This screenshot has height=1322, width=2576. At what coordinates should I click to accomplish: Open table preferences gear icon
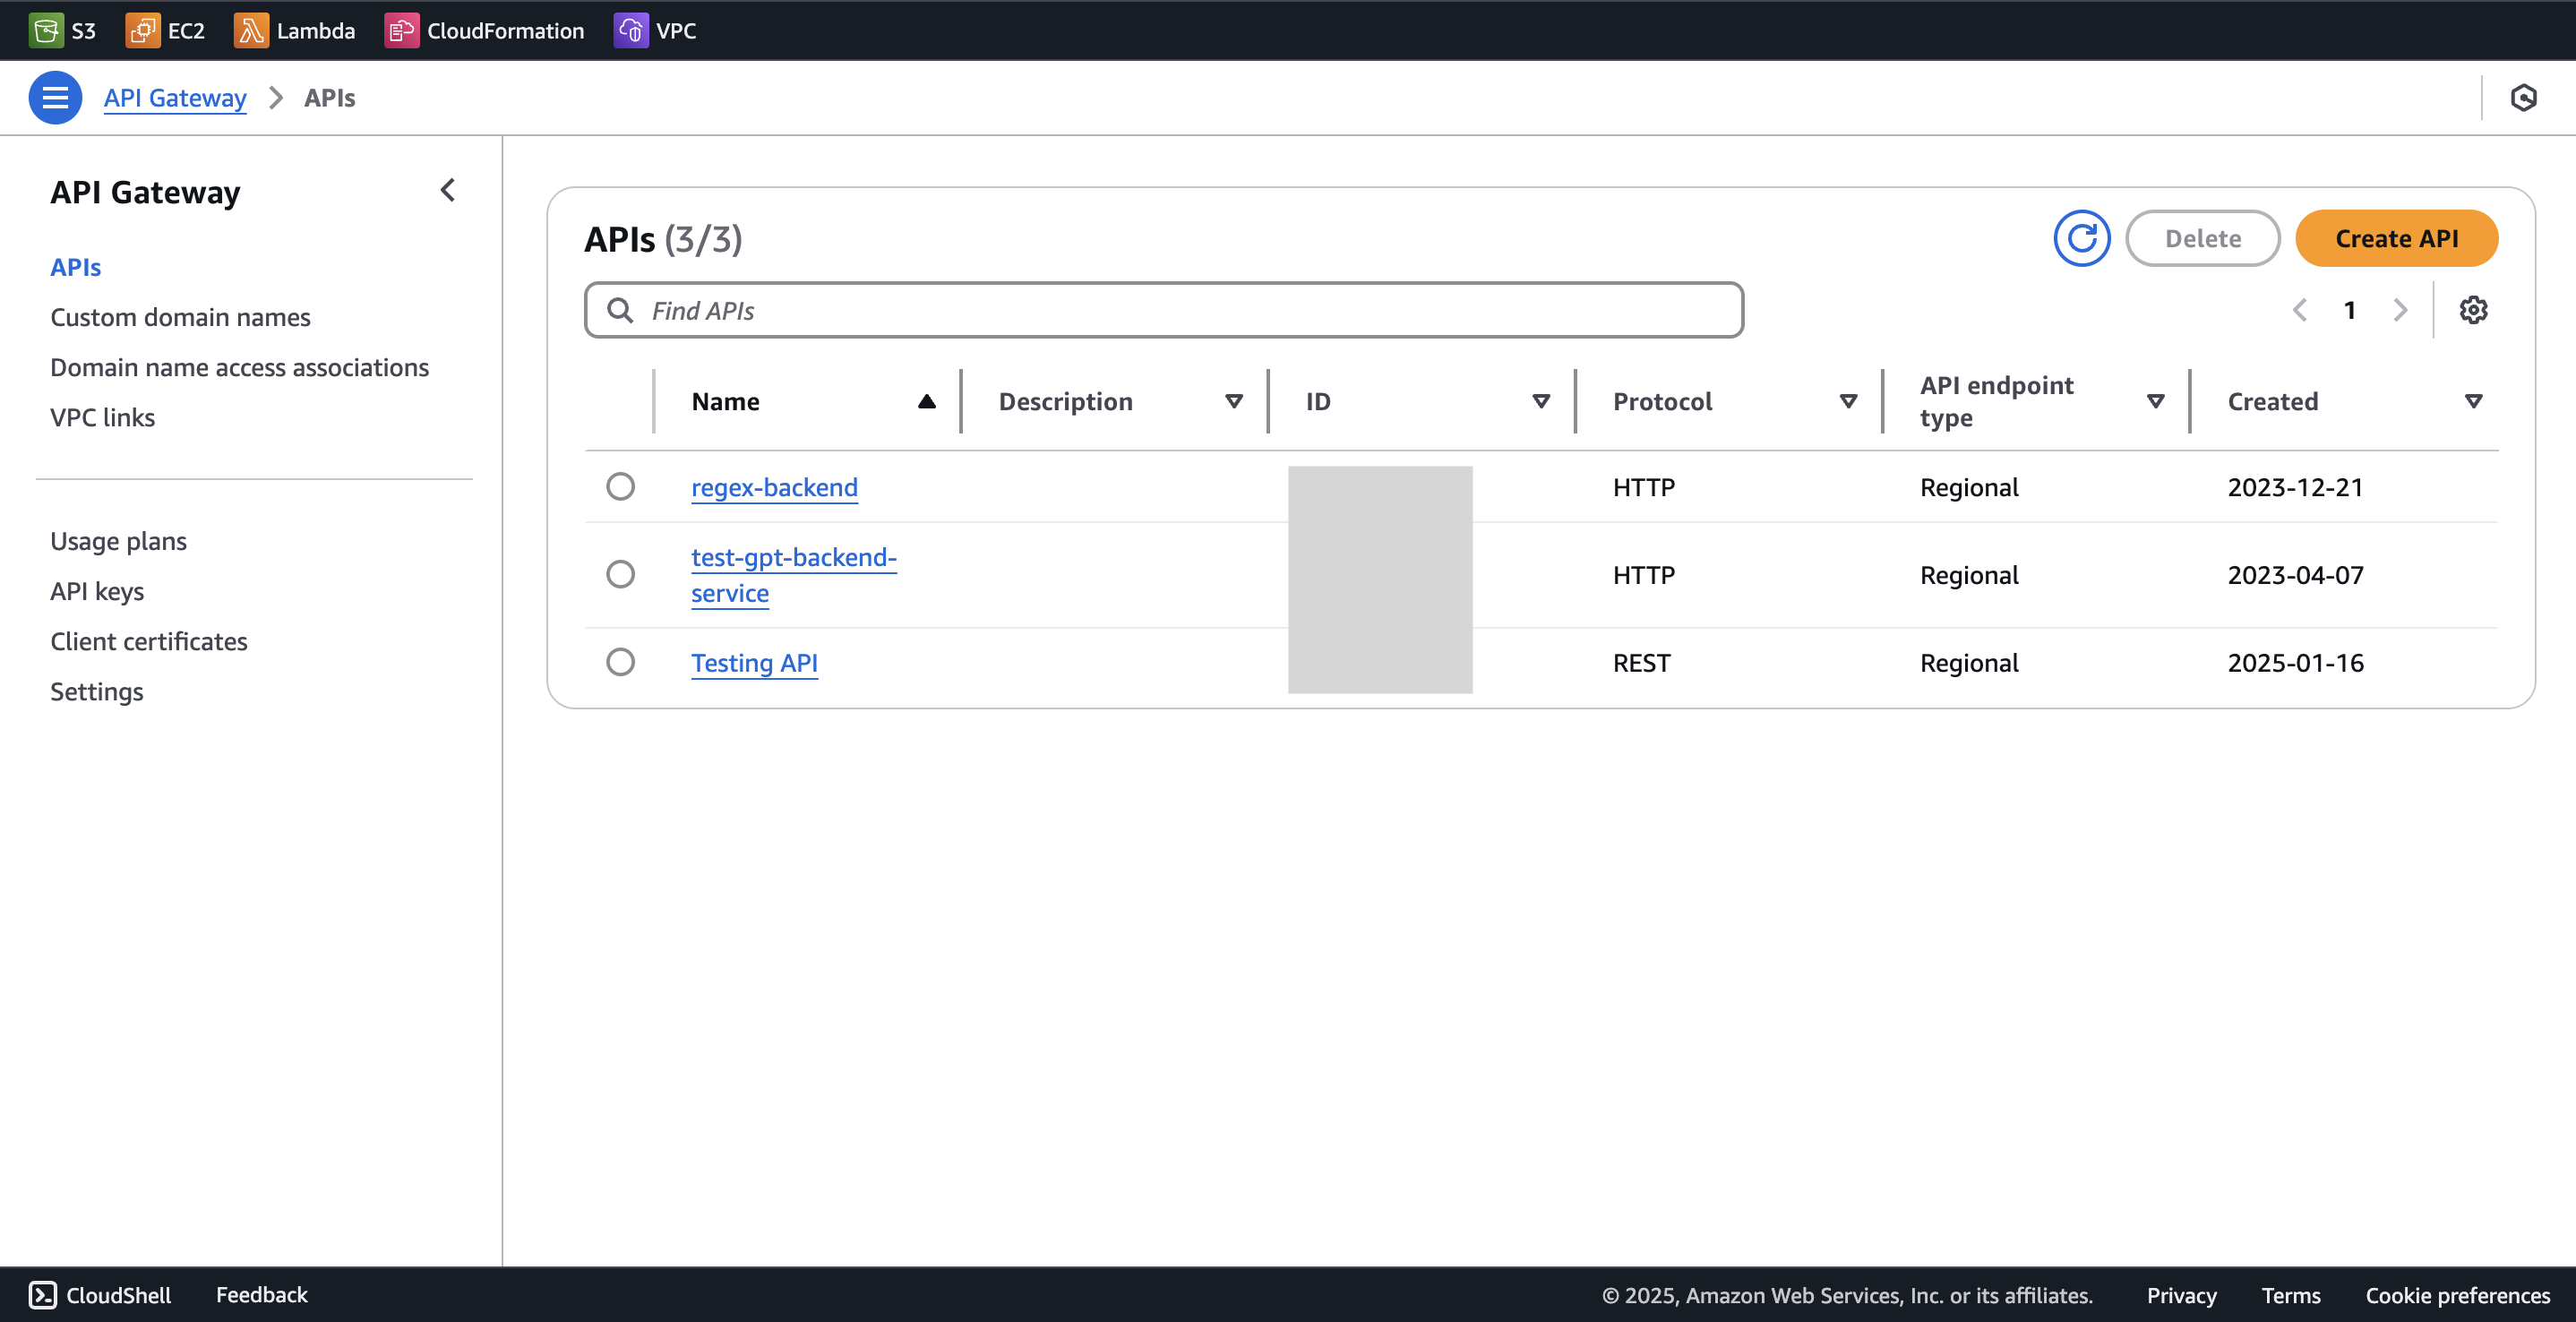tap(2473, 310)
